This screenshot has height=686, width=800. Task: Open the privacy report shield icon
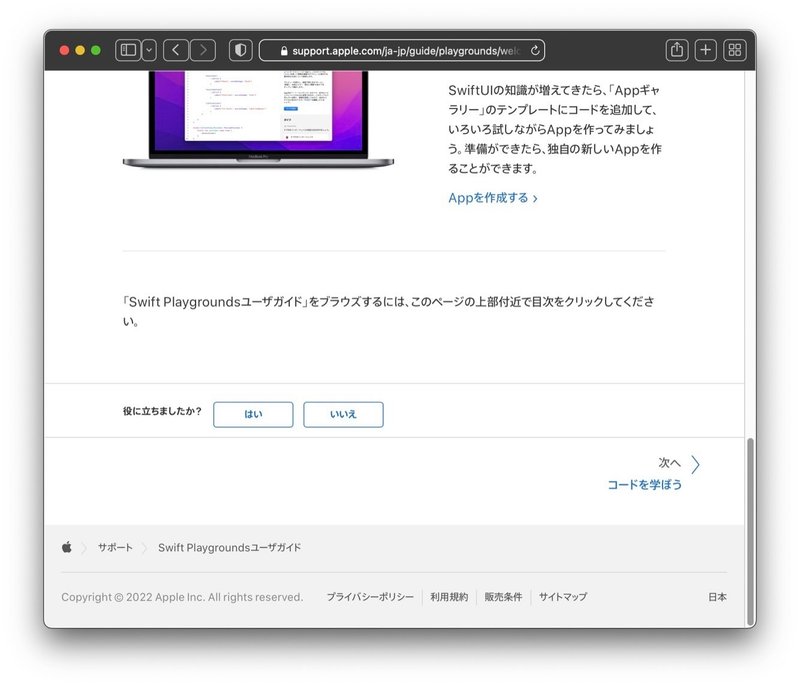pos(240,50)
